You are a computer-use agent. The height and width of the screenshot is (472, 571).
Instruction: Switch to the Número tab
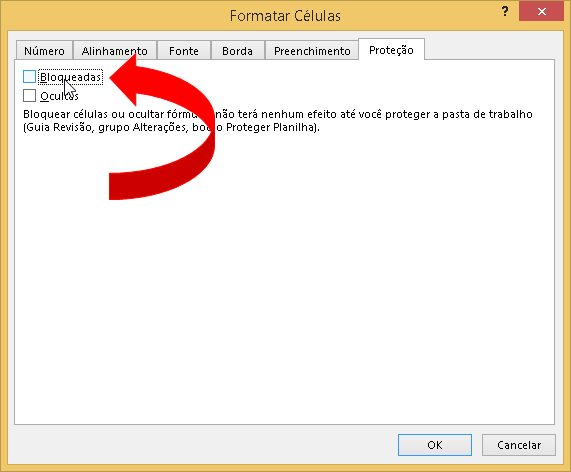pos(44,51)
